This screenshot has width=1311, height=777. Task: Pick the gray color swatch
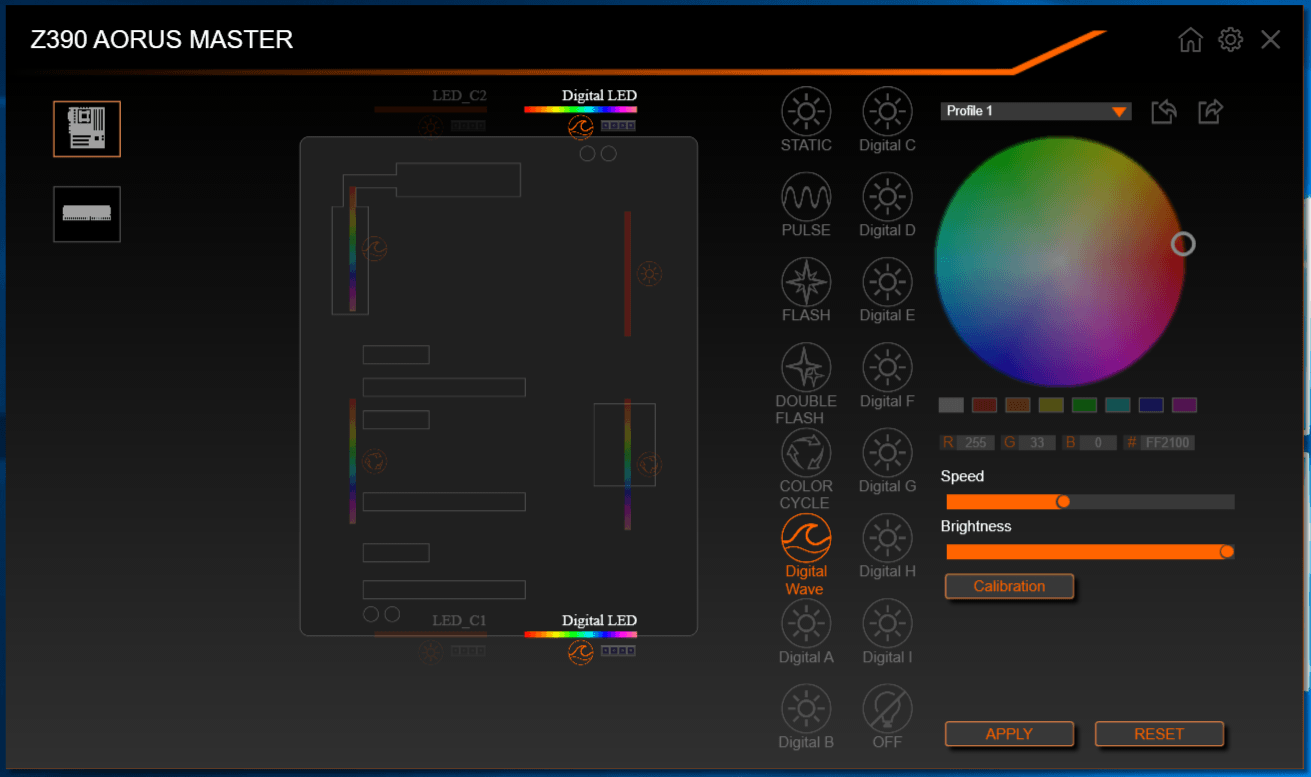pos(951,405)
